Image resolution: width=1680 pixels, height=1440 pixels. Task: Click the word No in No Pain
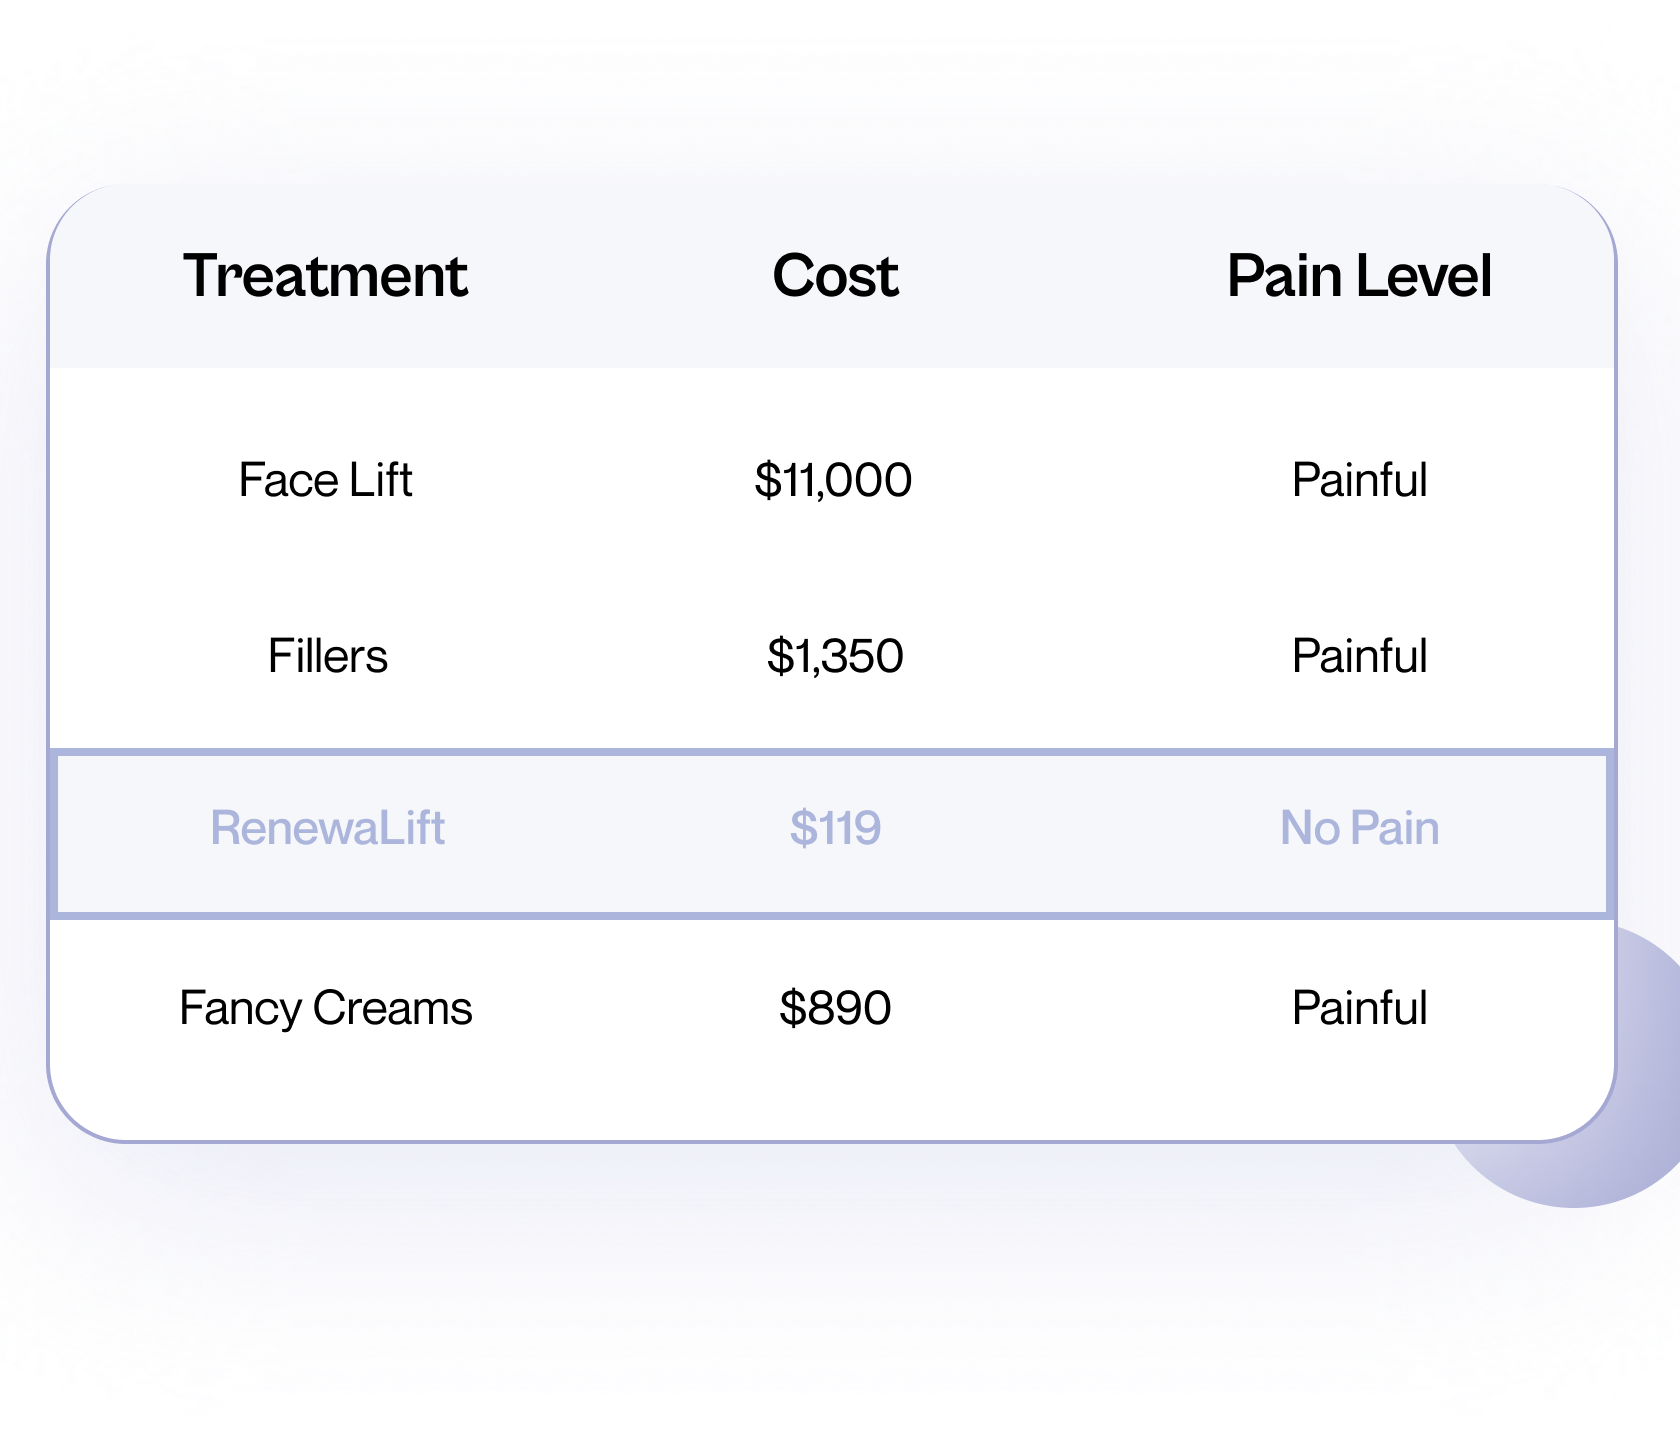1310,828
